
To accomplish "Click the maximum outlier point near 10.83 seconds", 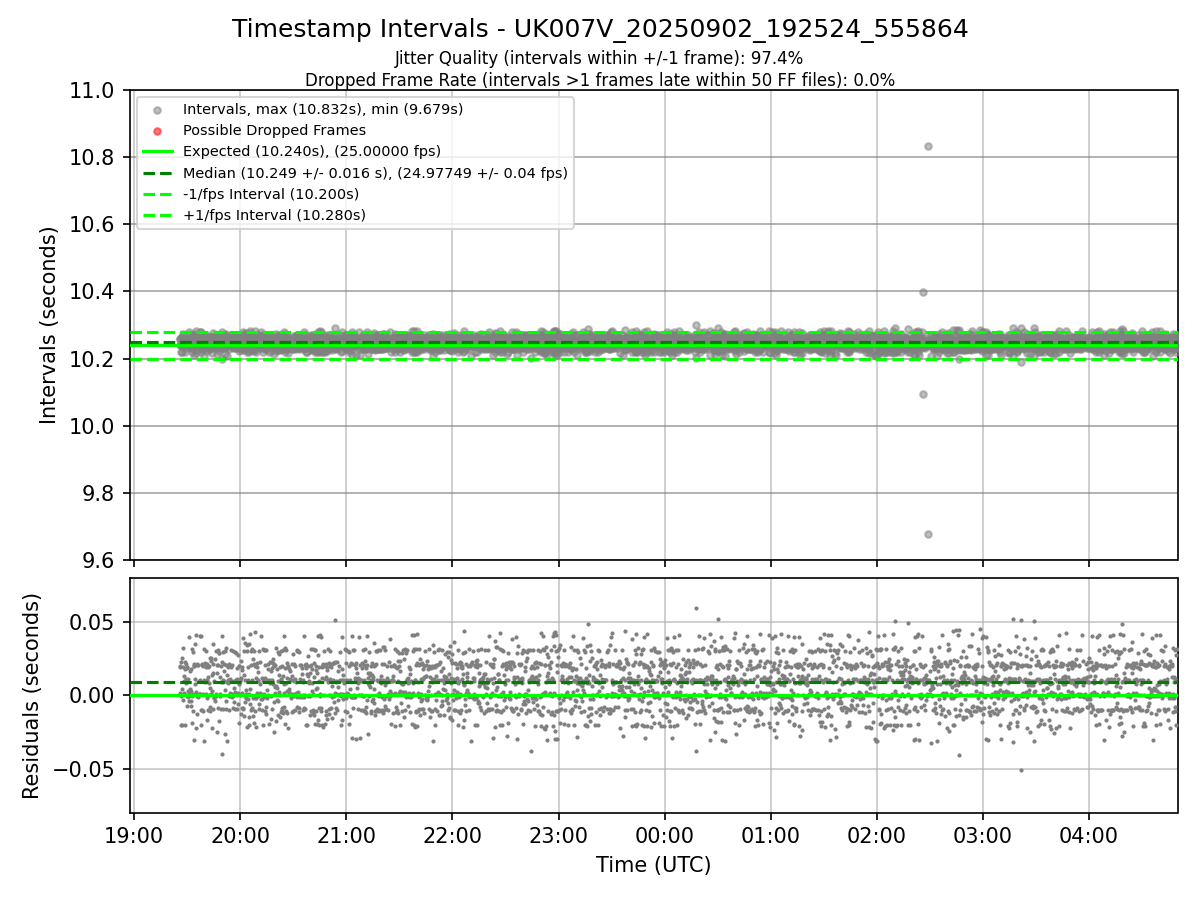I will pos(928,146).
